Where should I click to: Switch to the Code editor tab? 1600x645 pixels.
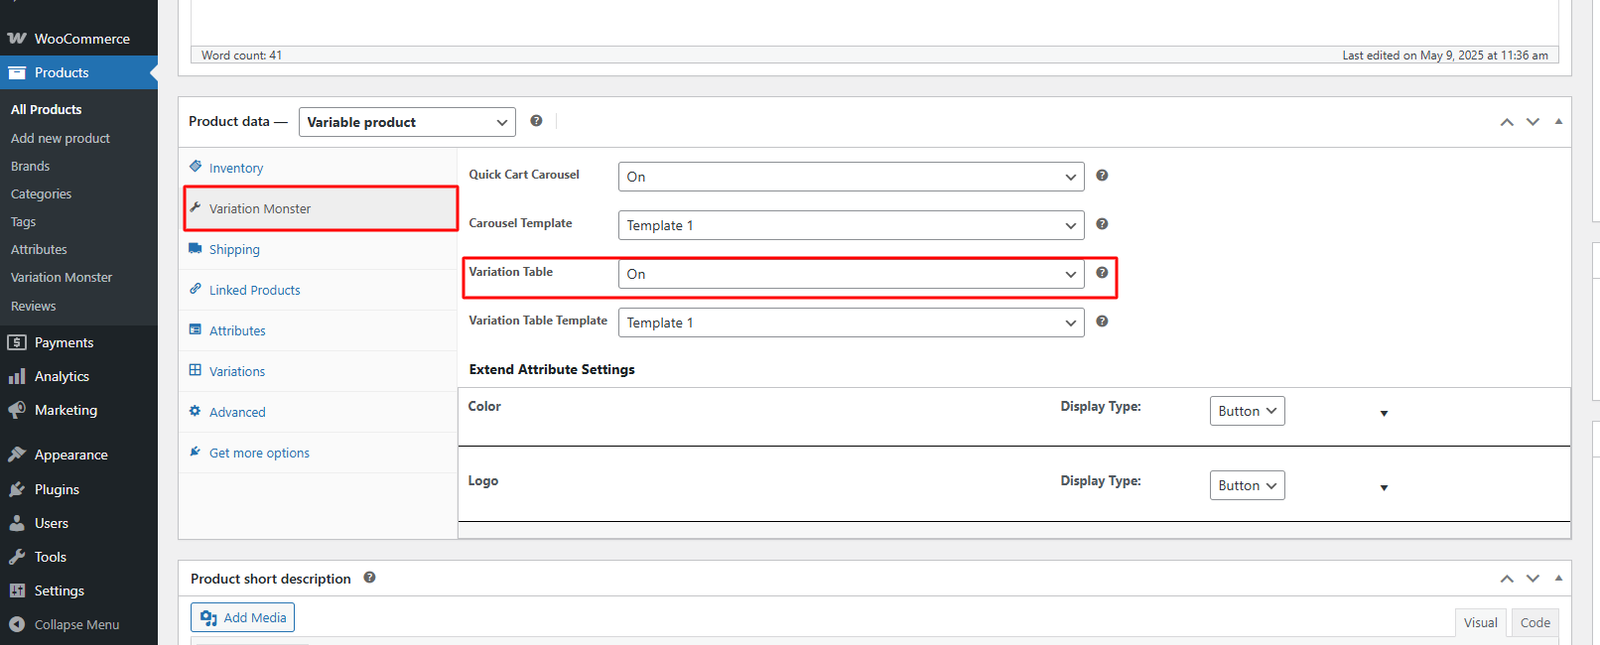click(1534, 622)
